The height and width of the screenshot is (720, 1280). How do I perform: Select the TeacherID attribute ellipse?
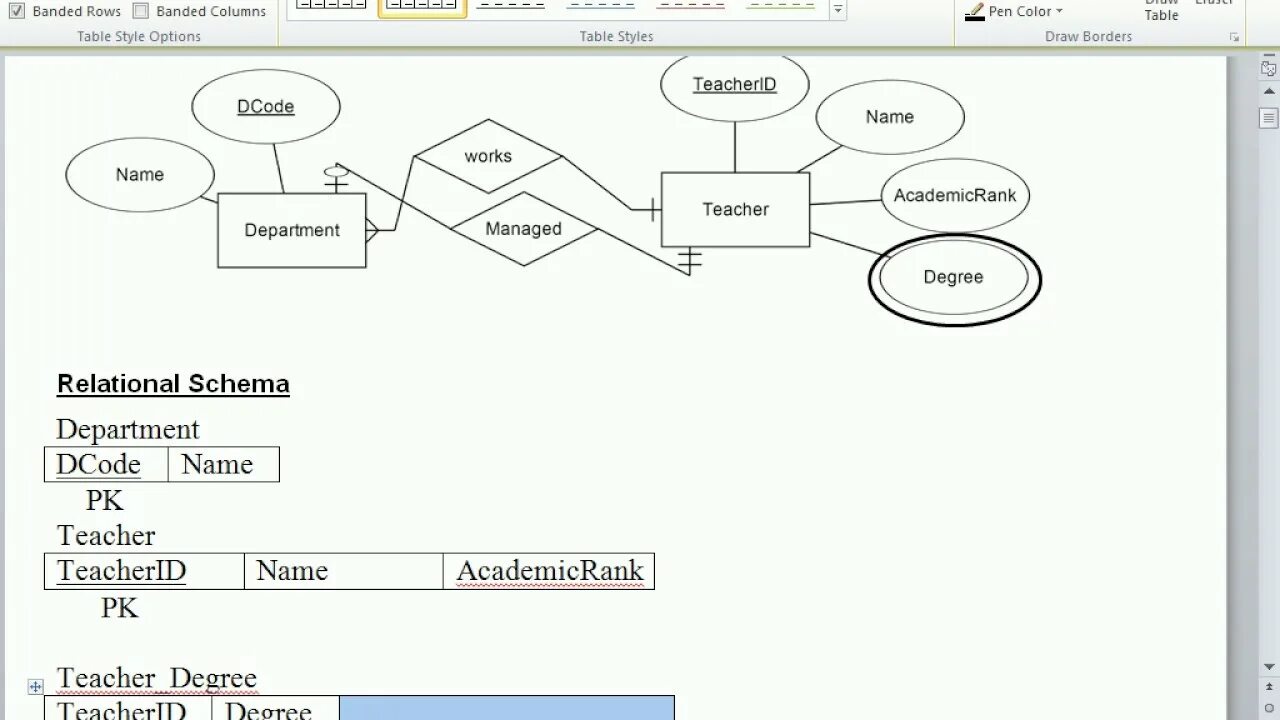735,88
